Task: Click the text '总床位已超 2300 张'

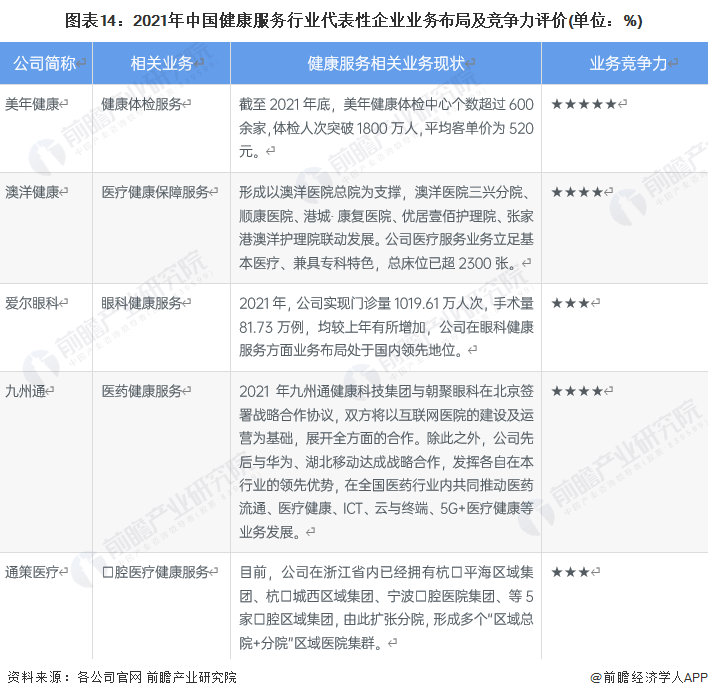Action: click(448, 263)
